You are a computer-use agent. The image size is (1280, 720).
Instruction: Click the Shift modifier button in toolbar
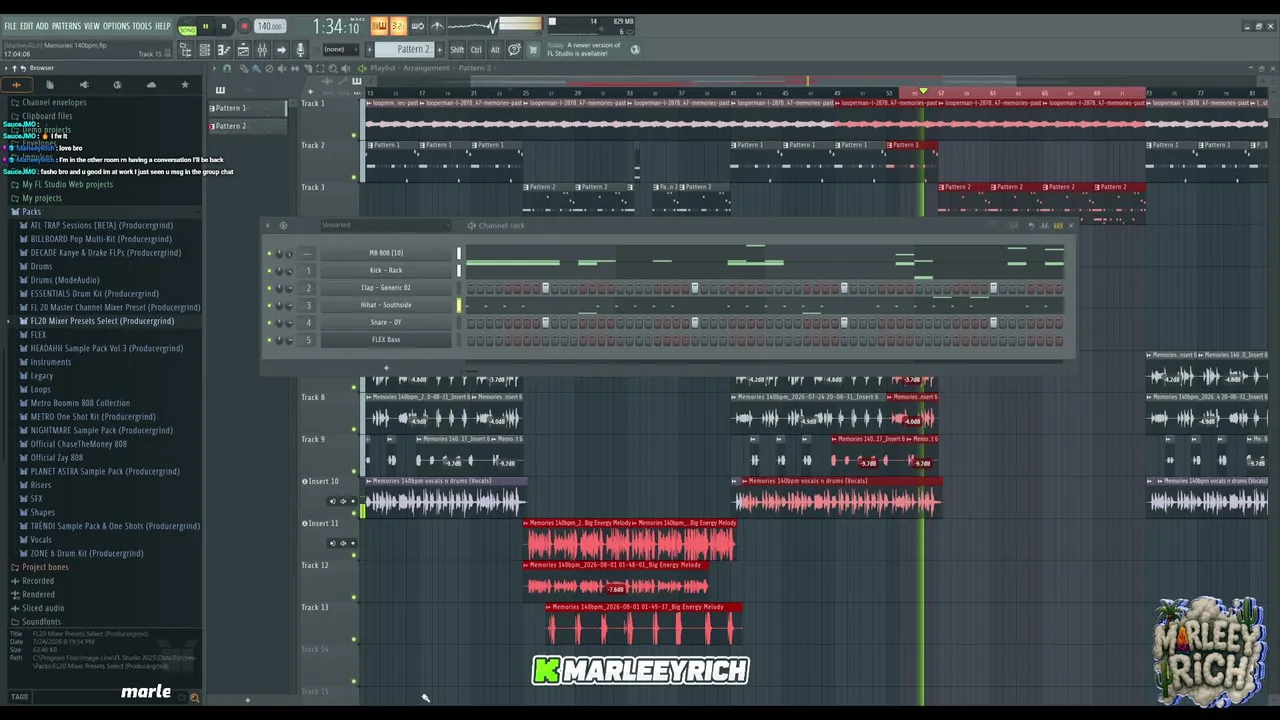pyautogui.click(x=457, y=50)
